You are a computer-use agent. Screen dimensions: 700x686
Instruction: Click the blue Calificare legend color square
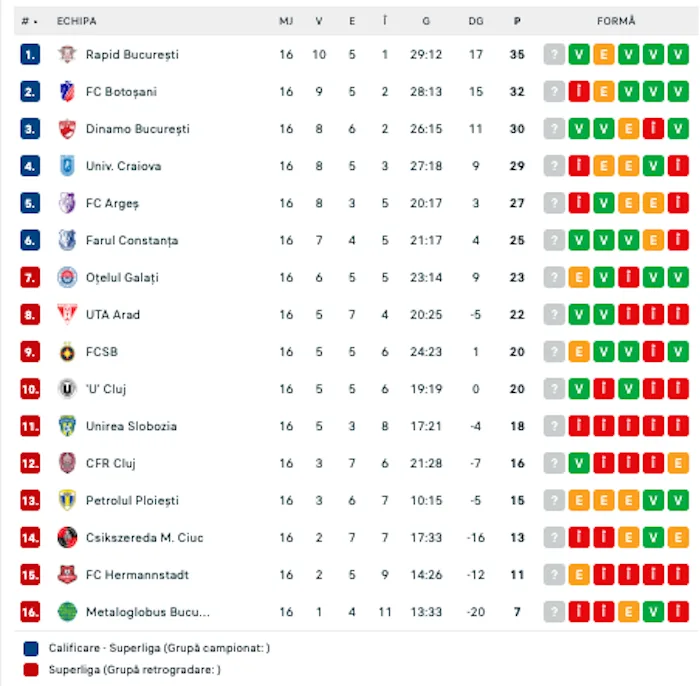click(31, 648)
